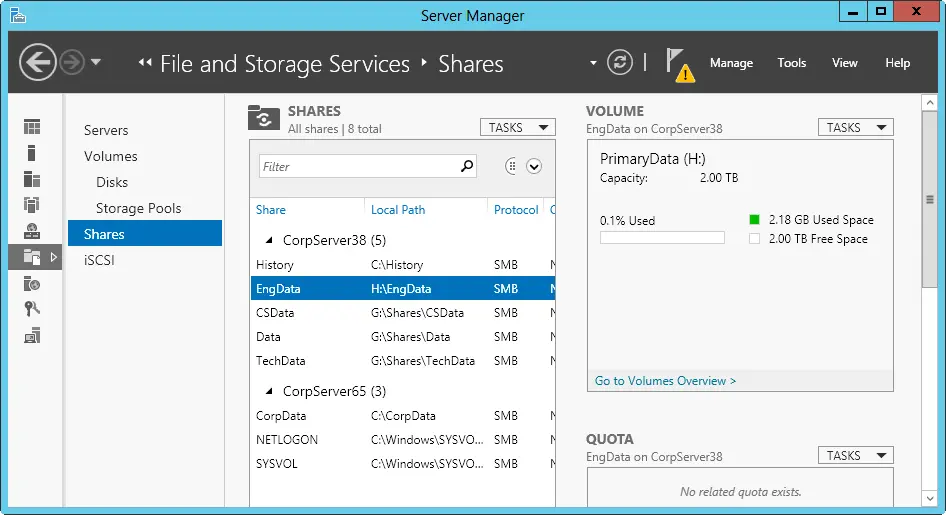Screen dimensions: 946x515
Task: Select the SYSVOL share row
Action: pos(403,464)
